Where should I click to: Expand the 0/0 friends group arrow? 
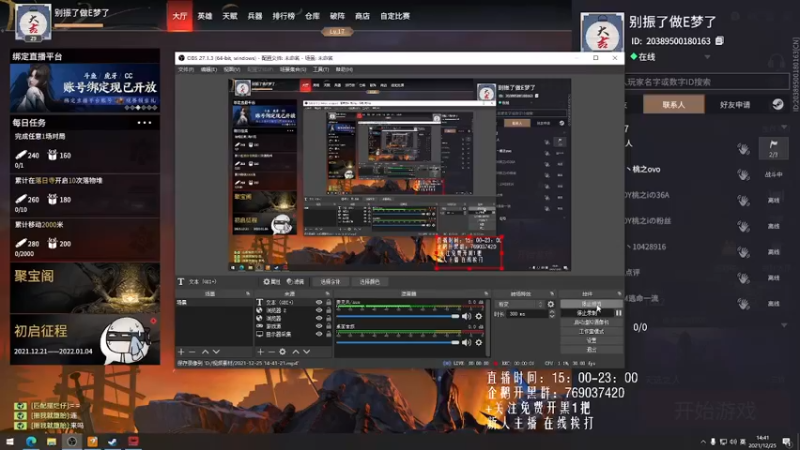point(784,325)
